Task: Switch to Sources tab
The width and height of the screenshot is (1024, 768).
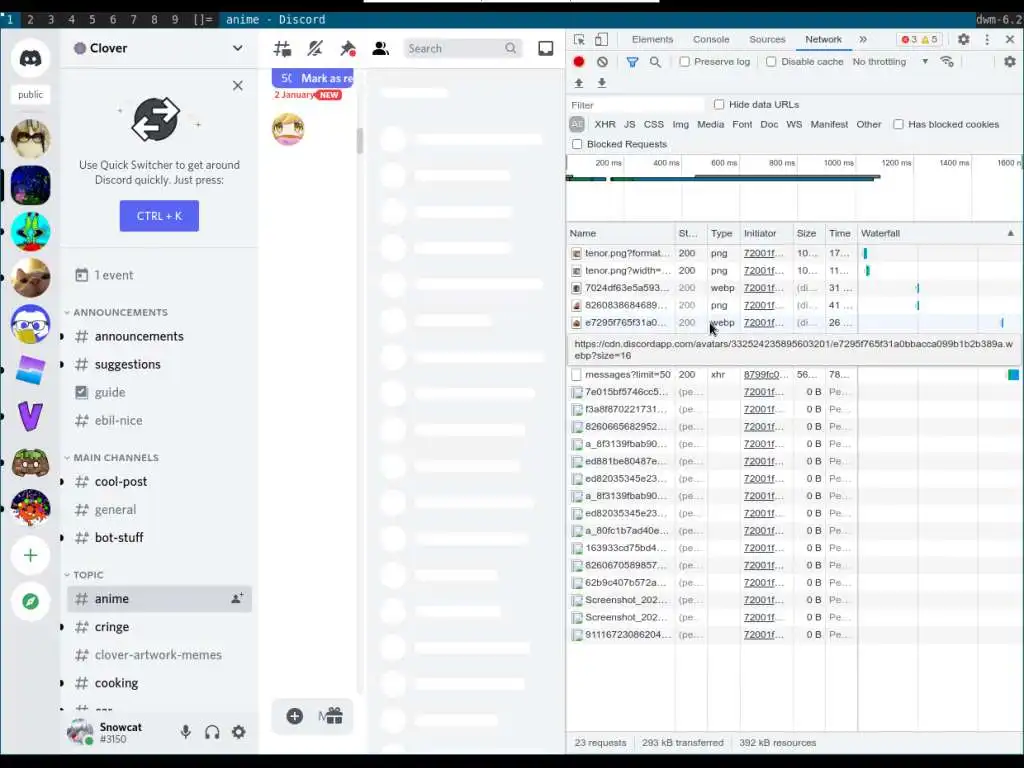Action: click(x=767, y=39)
